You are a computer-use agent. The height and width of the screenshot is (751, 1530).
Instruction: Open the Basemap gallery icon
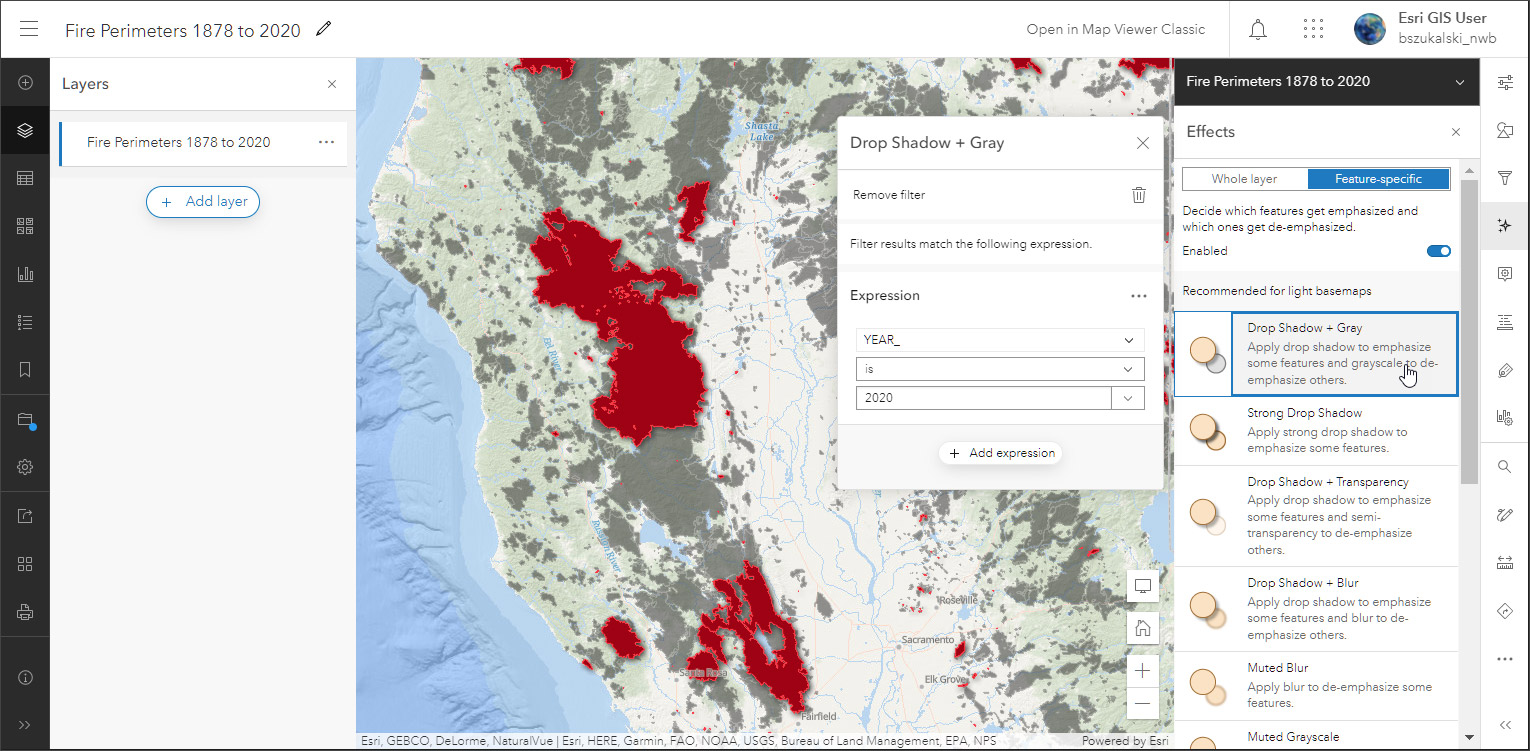[x=26, y=226]
